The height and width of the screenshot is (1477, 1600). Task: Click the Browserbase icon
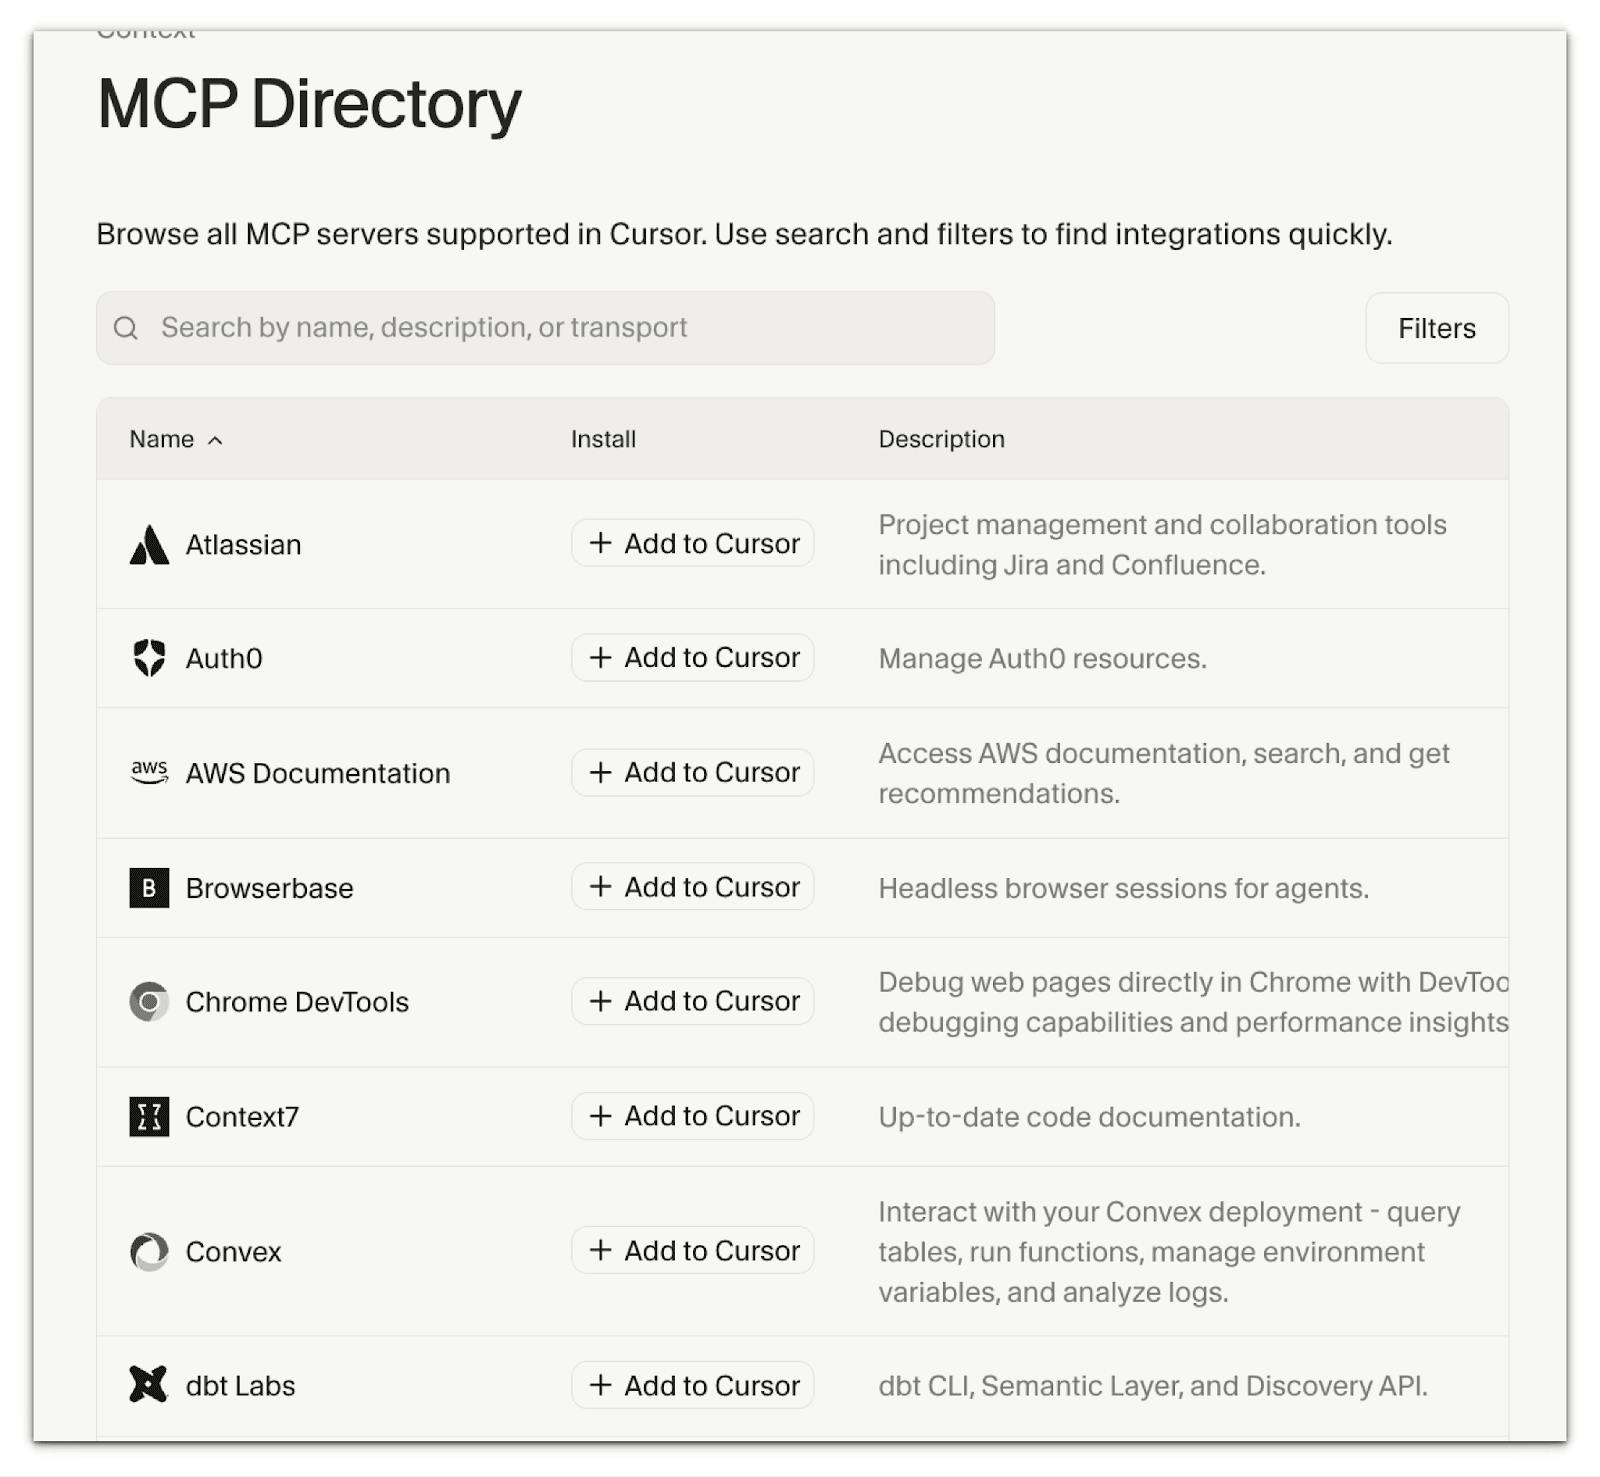148,887
